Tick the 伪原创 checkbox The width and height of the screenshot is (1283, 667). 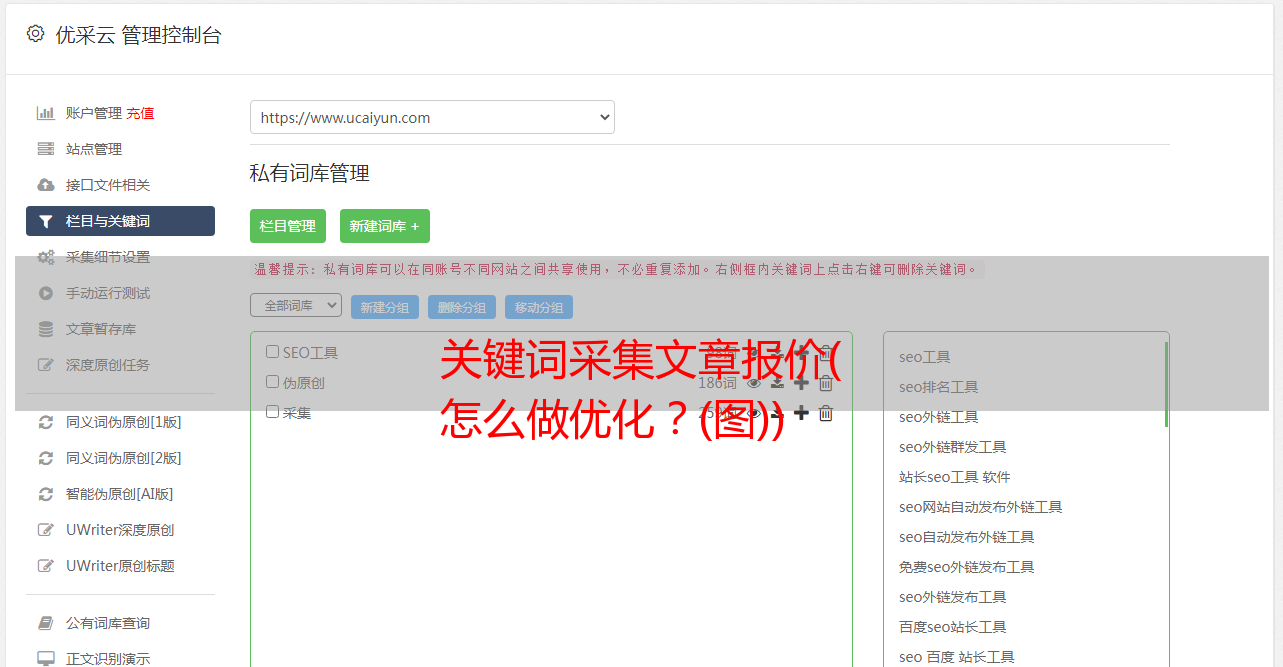[x=272, y=381]
